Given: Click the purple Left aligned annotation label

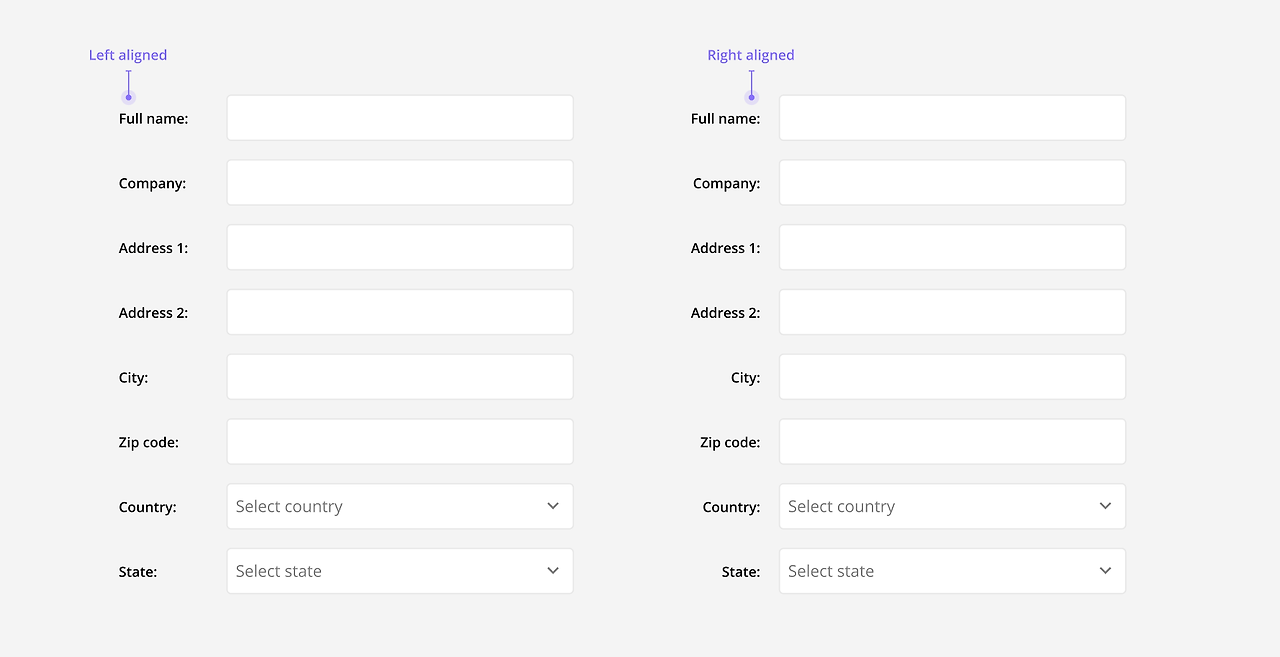Looking at the screenshot, I should point(128,55).
